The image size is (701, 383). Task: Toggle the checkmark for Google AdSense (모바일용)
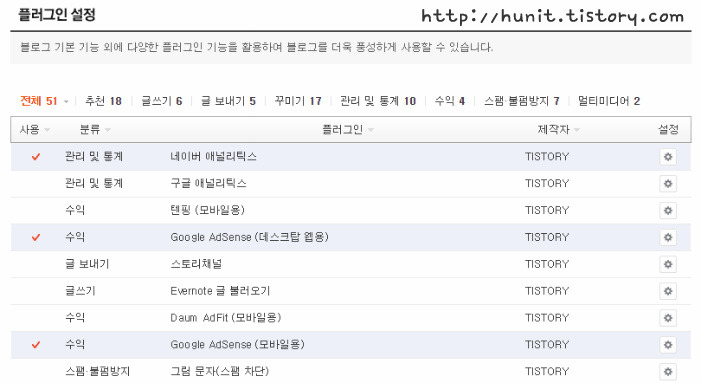click(x=36, y=345)
